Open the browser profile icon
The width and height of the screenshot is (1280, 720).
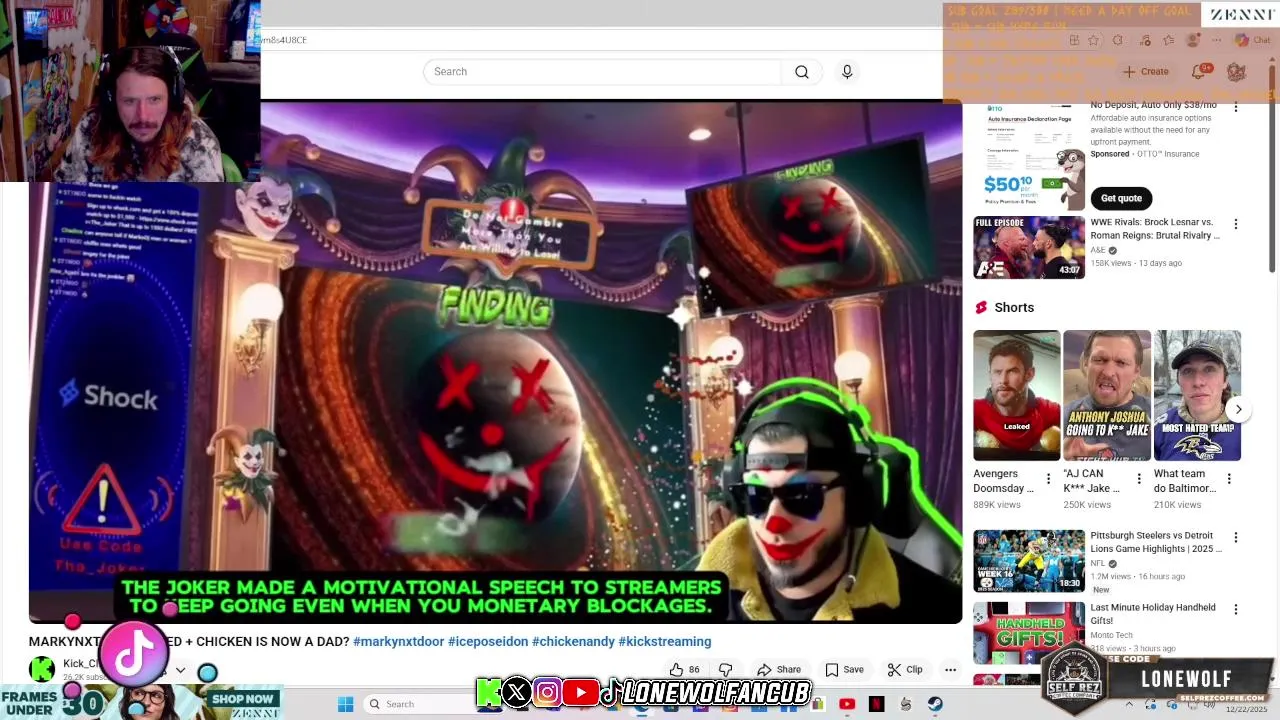[1192, 40]
